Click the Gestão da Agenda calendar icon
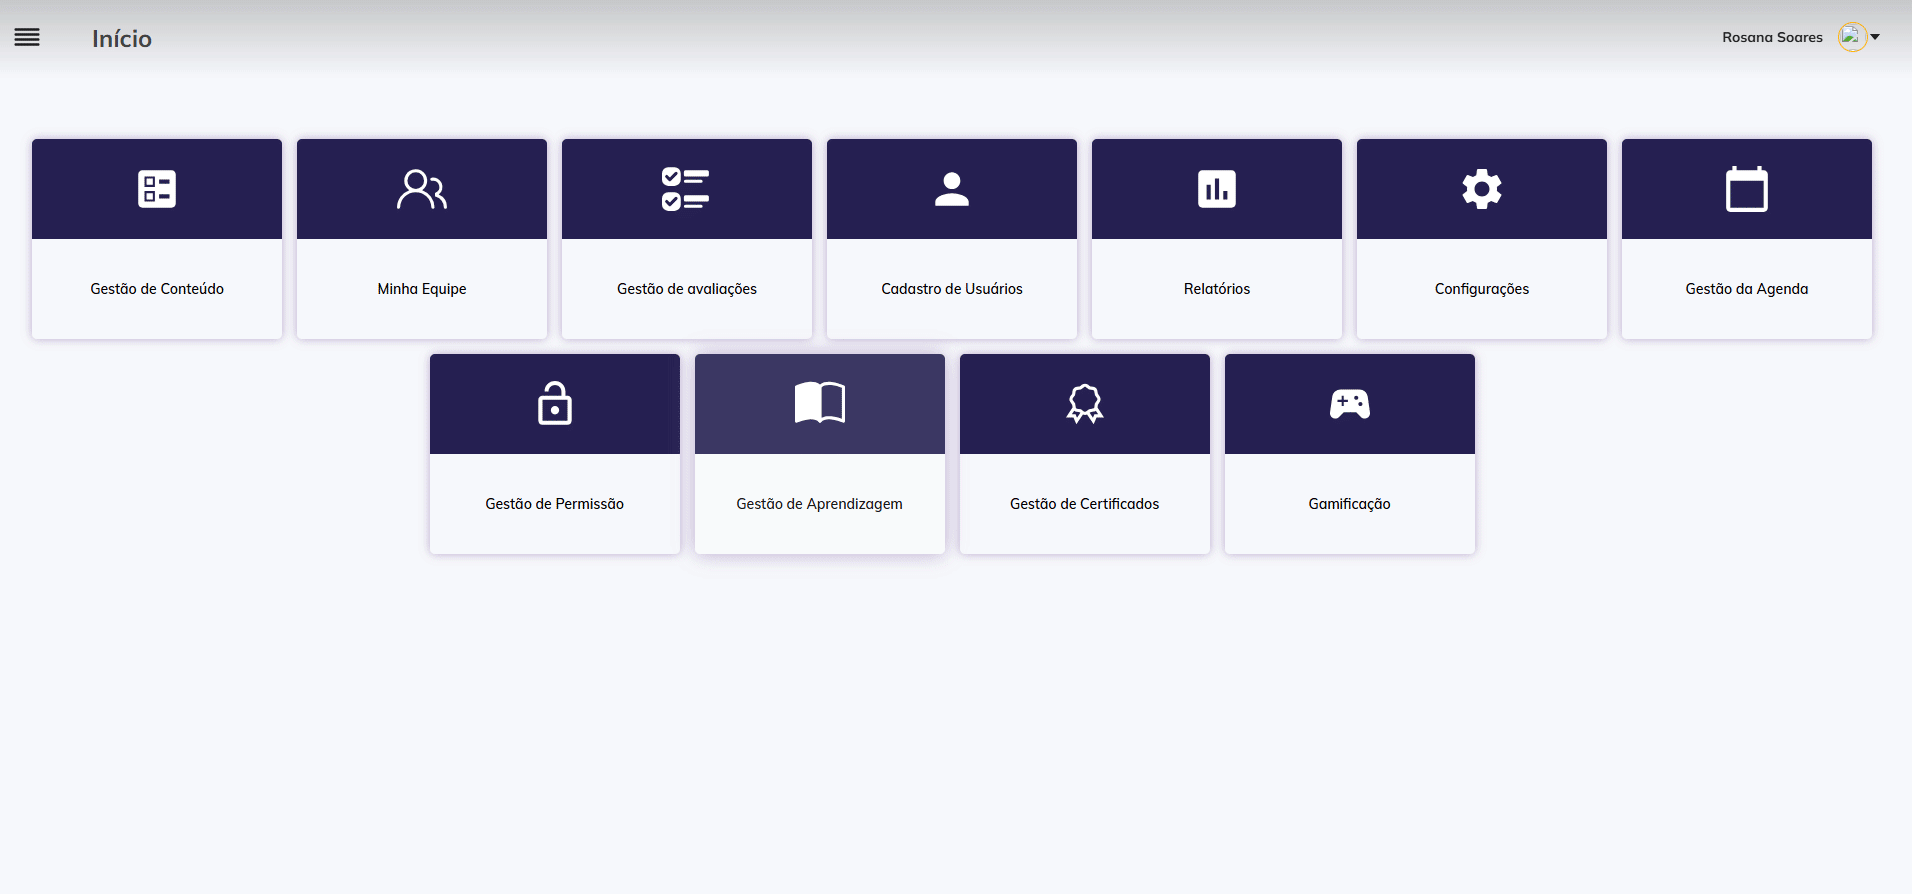The image size is (1912, 894). coord(1747,189)
